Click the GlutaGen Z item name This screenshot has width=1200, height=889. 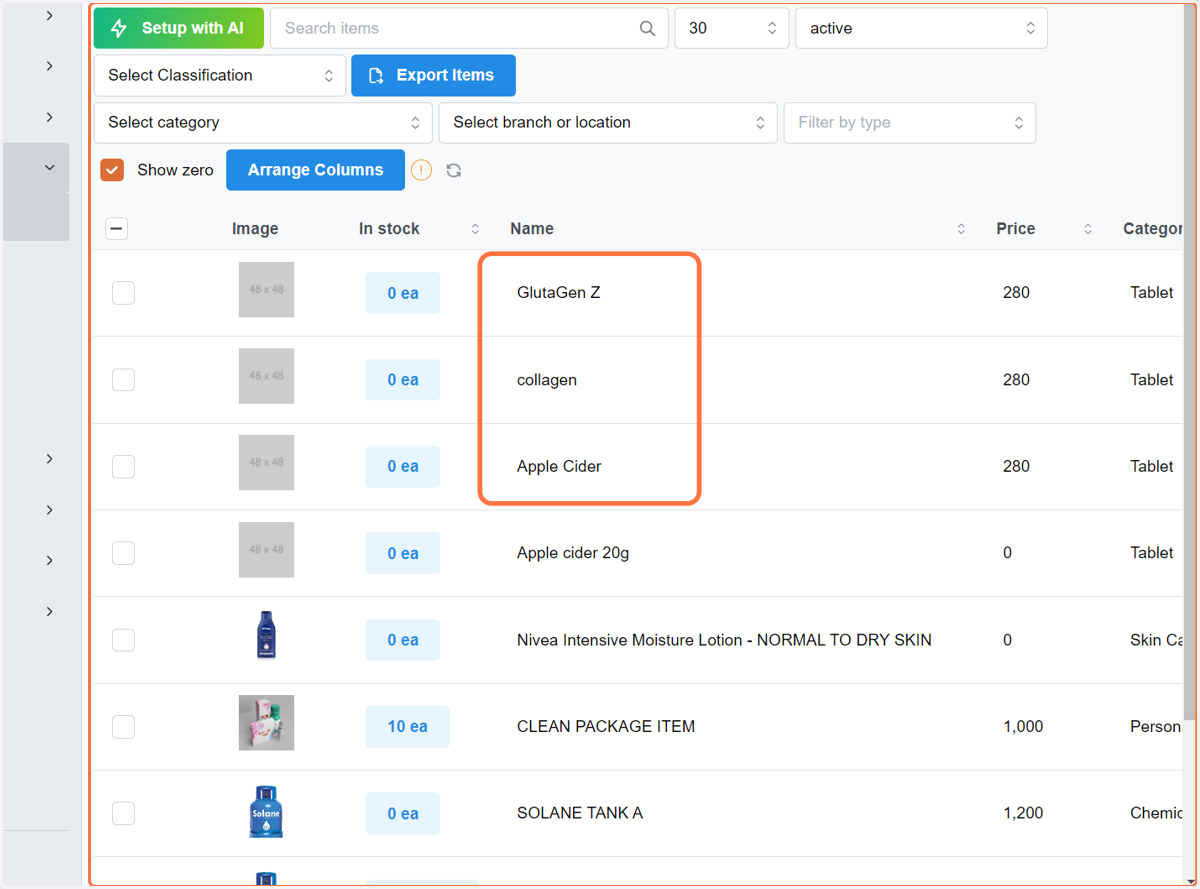558,293
